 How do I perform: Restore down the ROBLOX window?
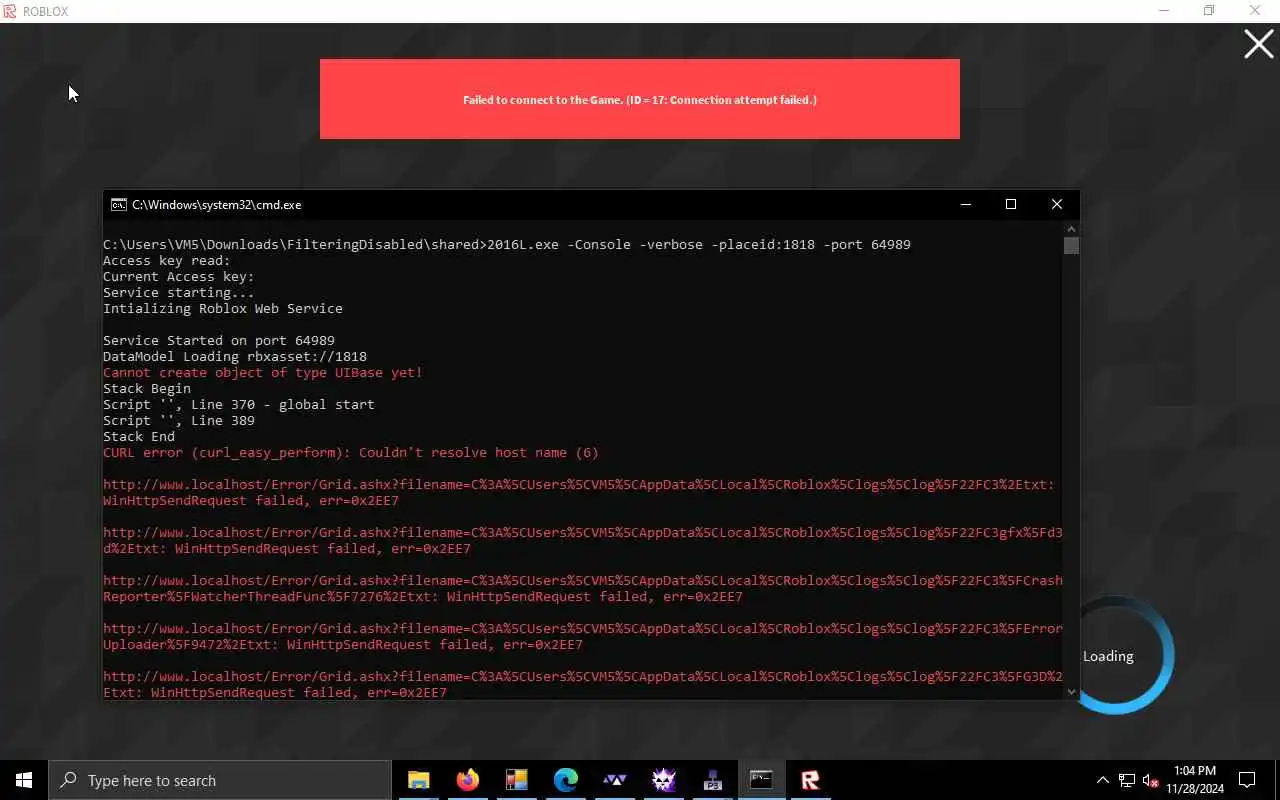click(x=1210, y=11)
